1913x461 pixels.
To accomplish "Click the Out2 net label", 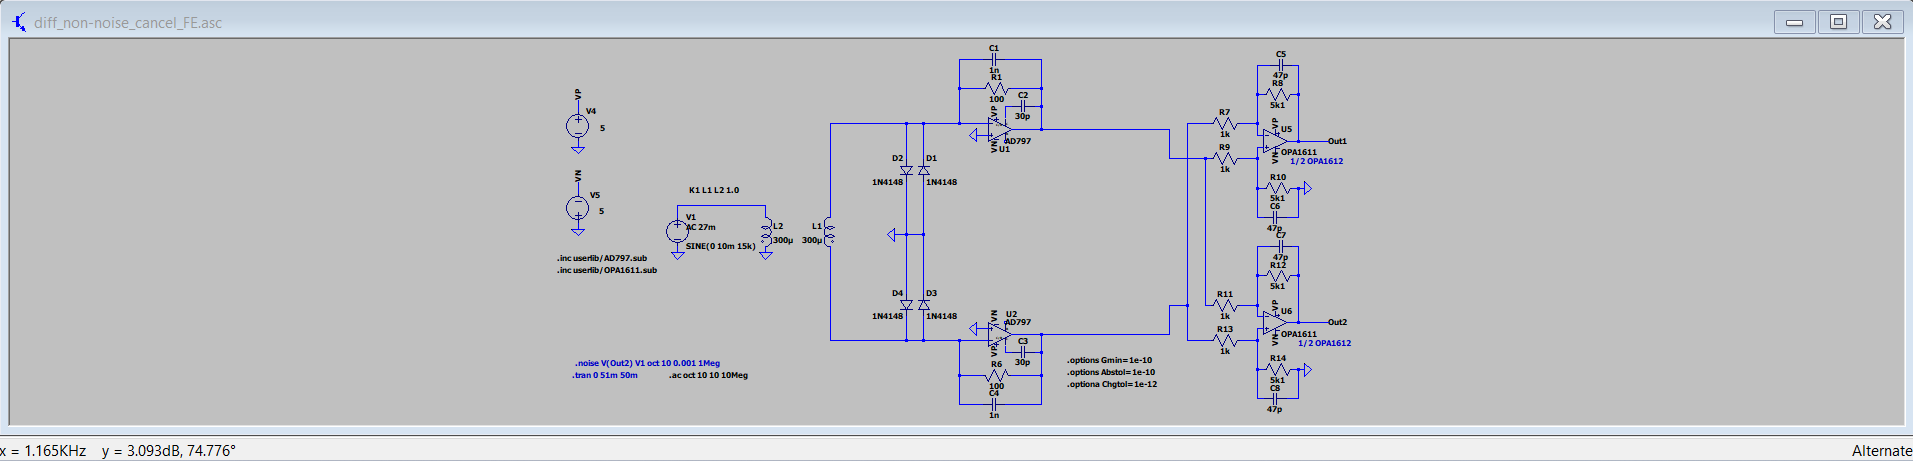I will (x=1337, y=322).
